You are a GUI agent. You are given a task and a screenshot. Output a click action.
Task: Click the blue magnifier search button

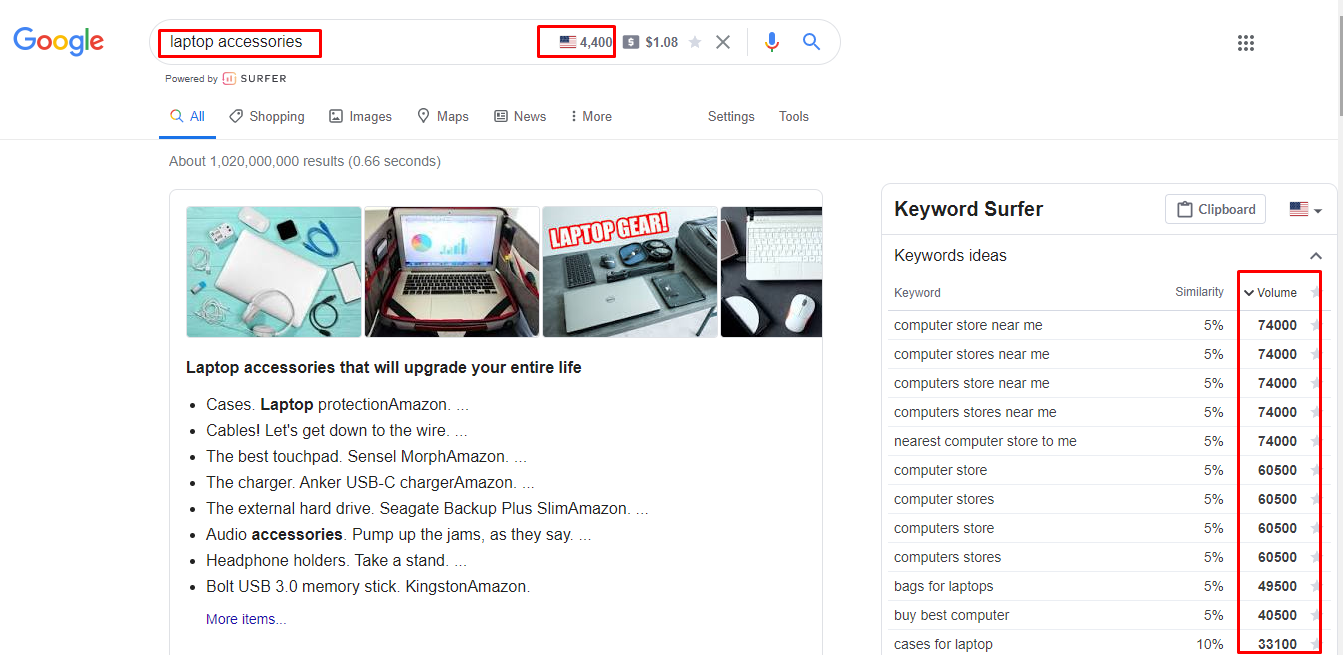tap(811, 42)
